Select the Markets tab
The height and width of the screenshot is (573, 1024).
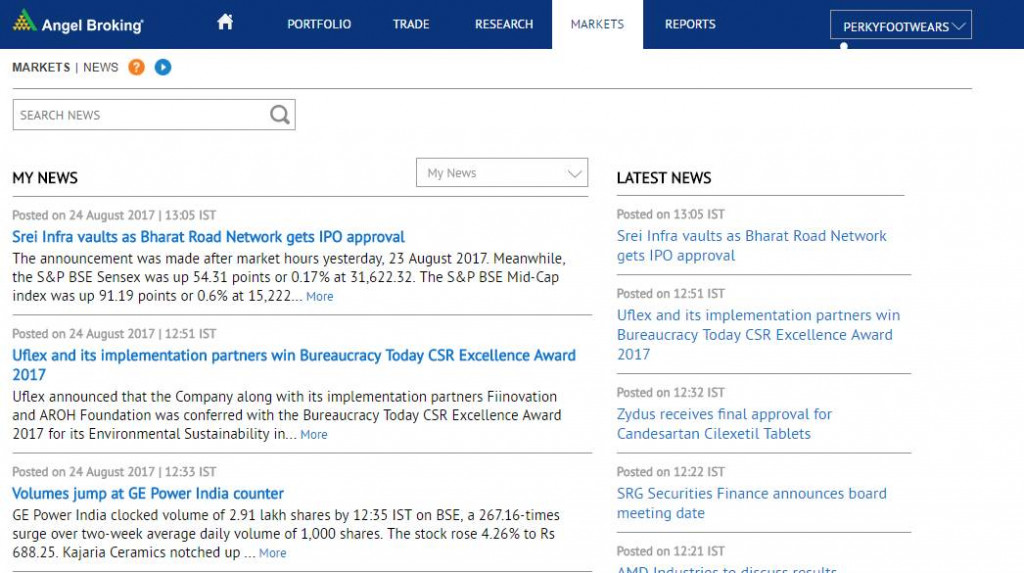[x=597, y=24]
